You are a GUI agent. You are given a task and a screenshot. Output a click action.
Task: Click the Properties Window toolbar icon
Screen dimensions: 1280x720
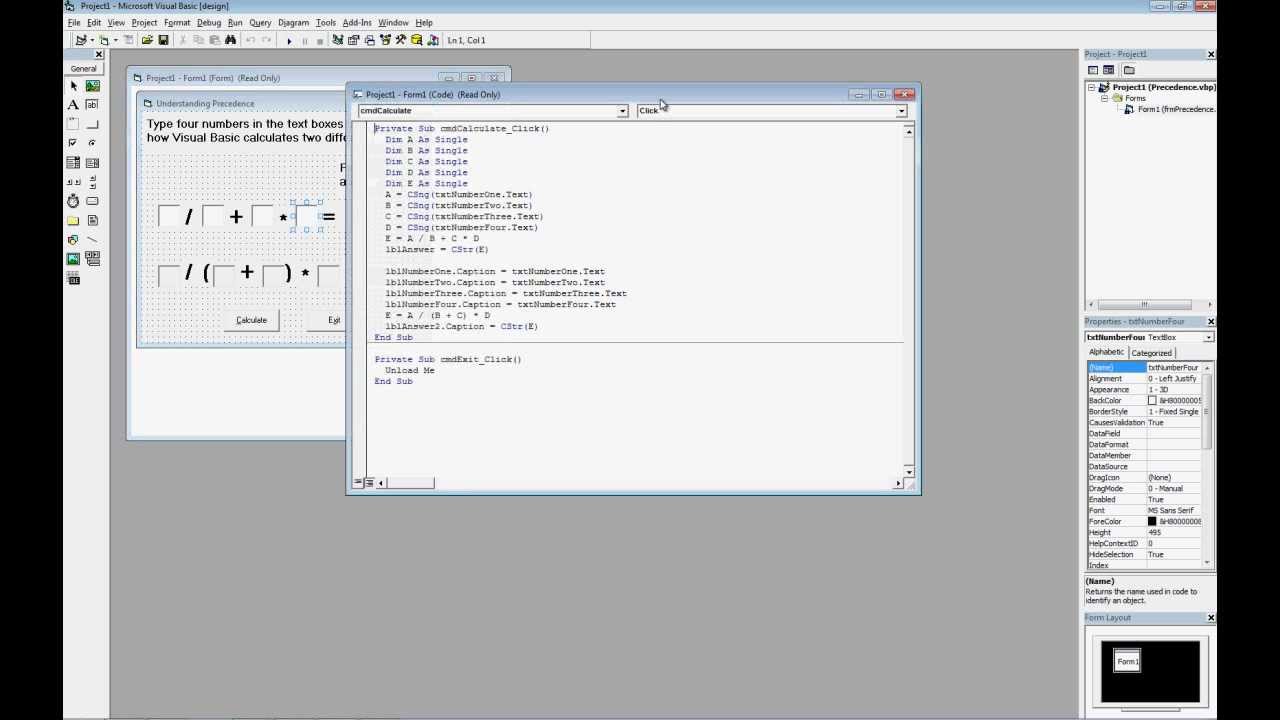[354, 40]
